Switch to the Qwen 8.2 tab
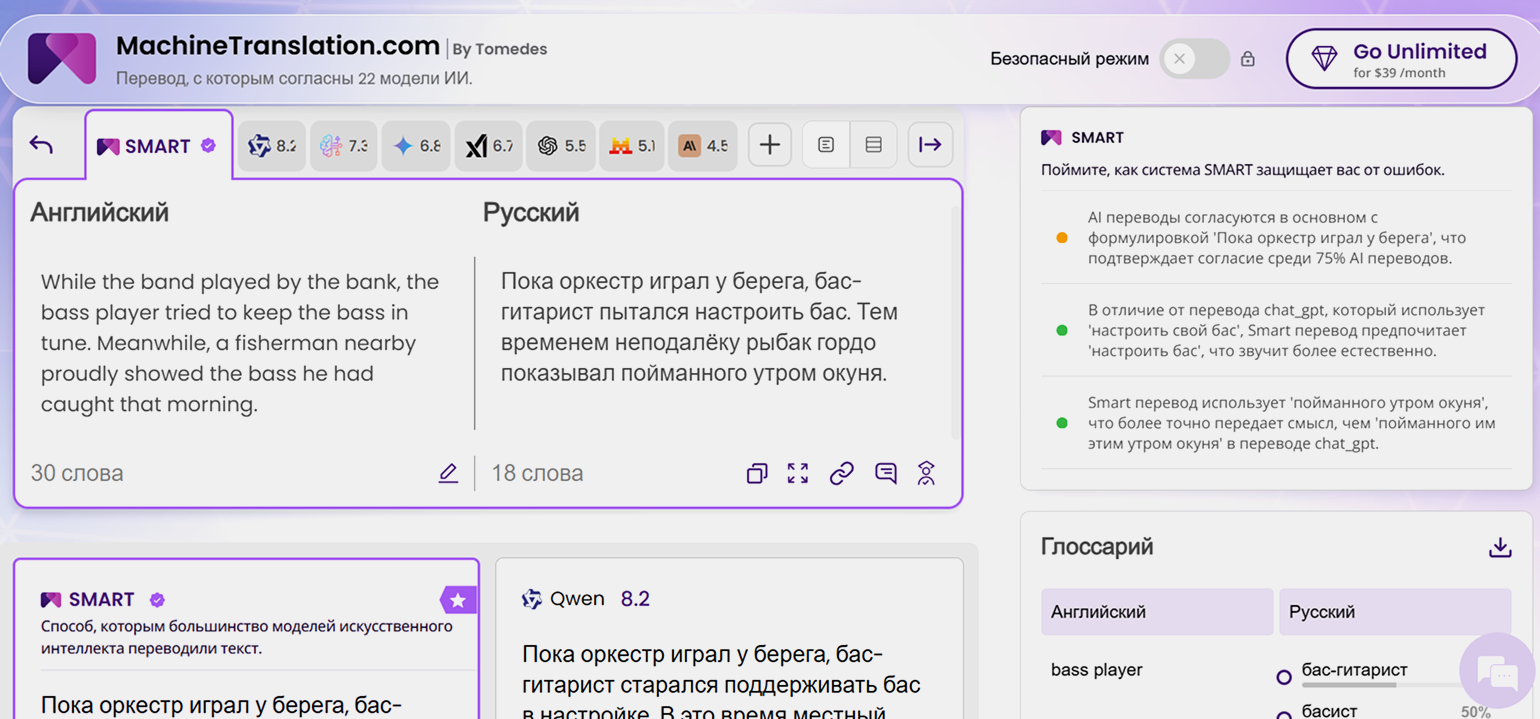The image size is (1540, 719). pyautogui.click(x=272, y=146)
